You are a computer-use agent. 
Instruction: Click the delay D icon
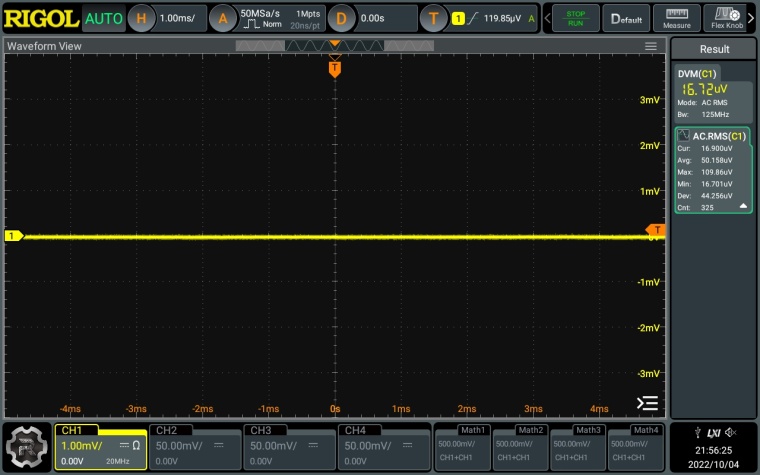pyautogui.click(x=341, y=18)
